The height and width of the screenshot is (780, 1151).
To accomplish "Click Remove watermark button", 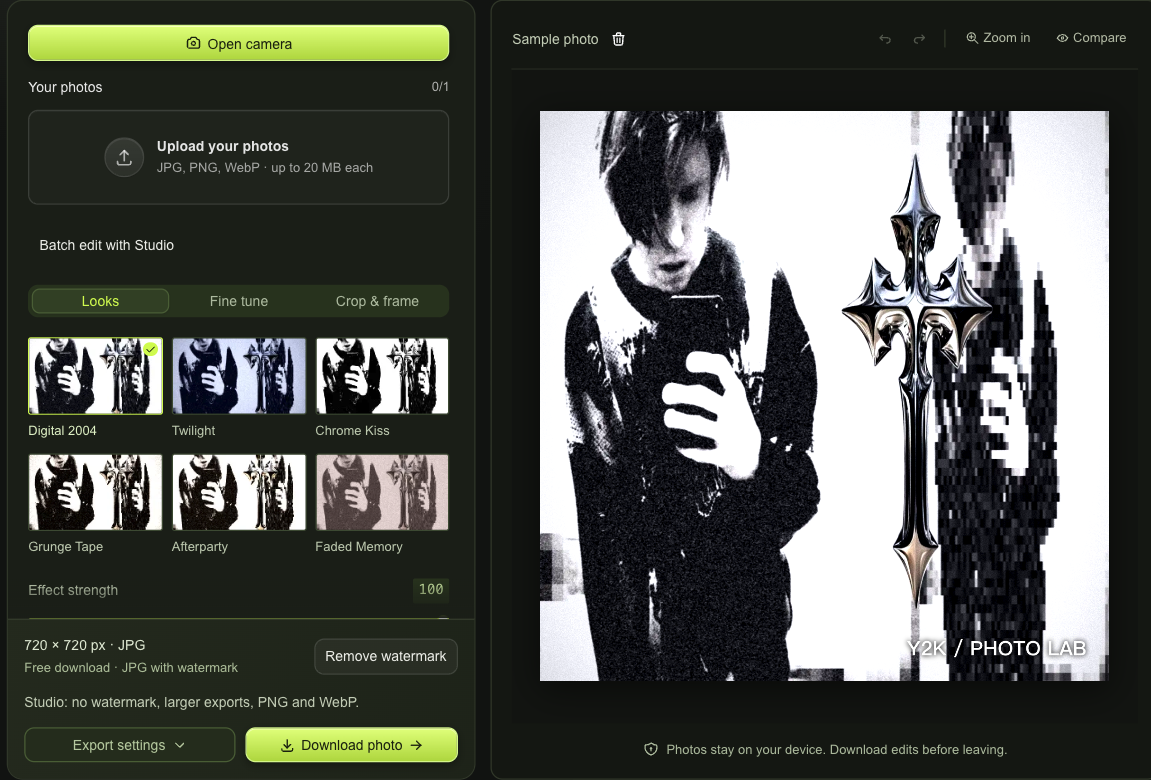I will tap(385, 657).
